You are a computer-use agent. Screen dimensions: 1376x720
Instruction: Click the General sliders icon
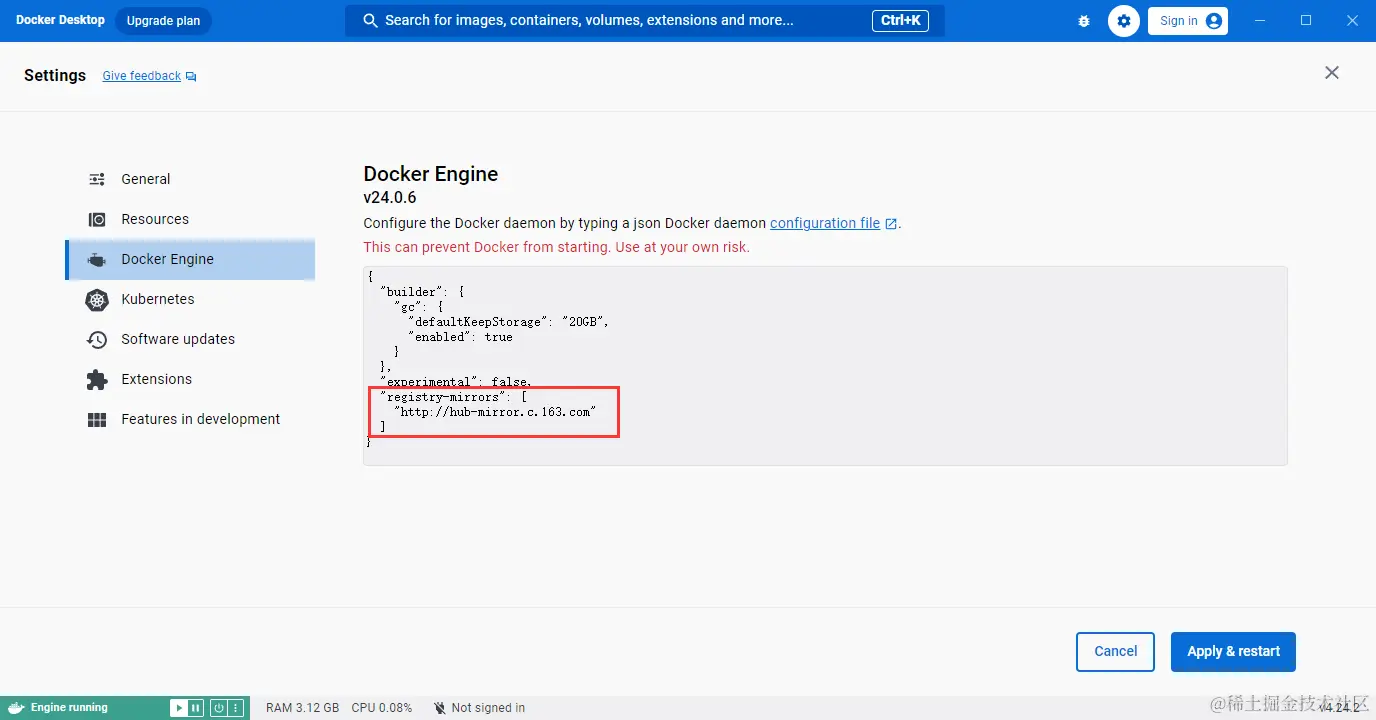pos(97,179)
